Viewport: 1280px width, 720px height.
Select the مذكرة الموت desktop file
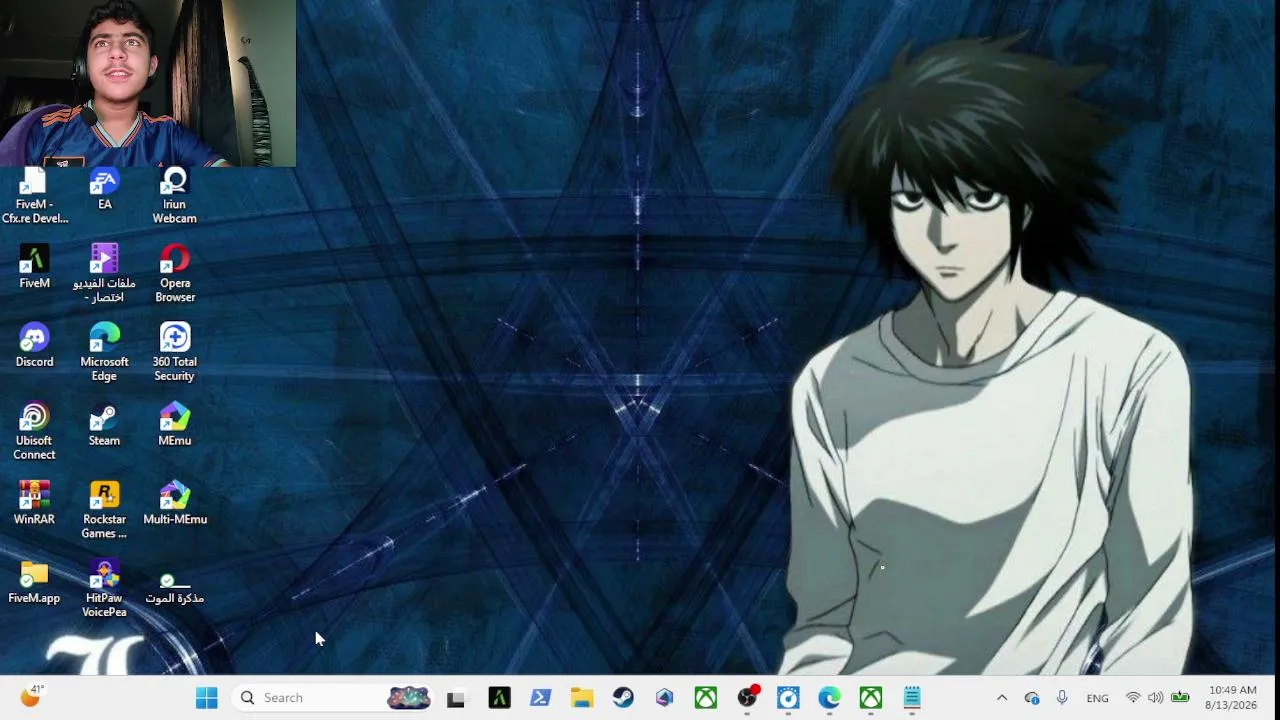click(174, 588)
